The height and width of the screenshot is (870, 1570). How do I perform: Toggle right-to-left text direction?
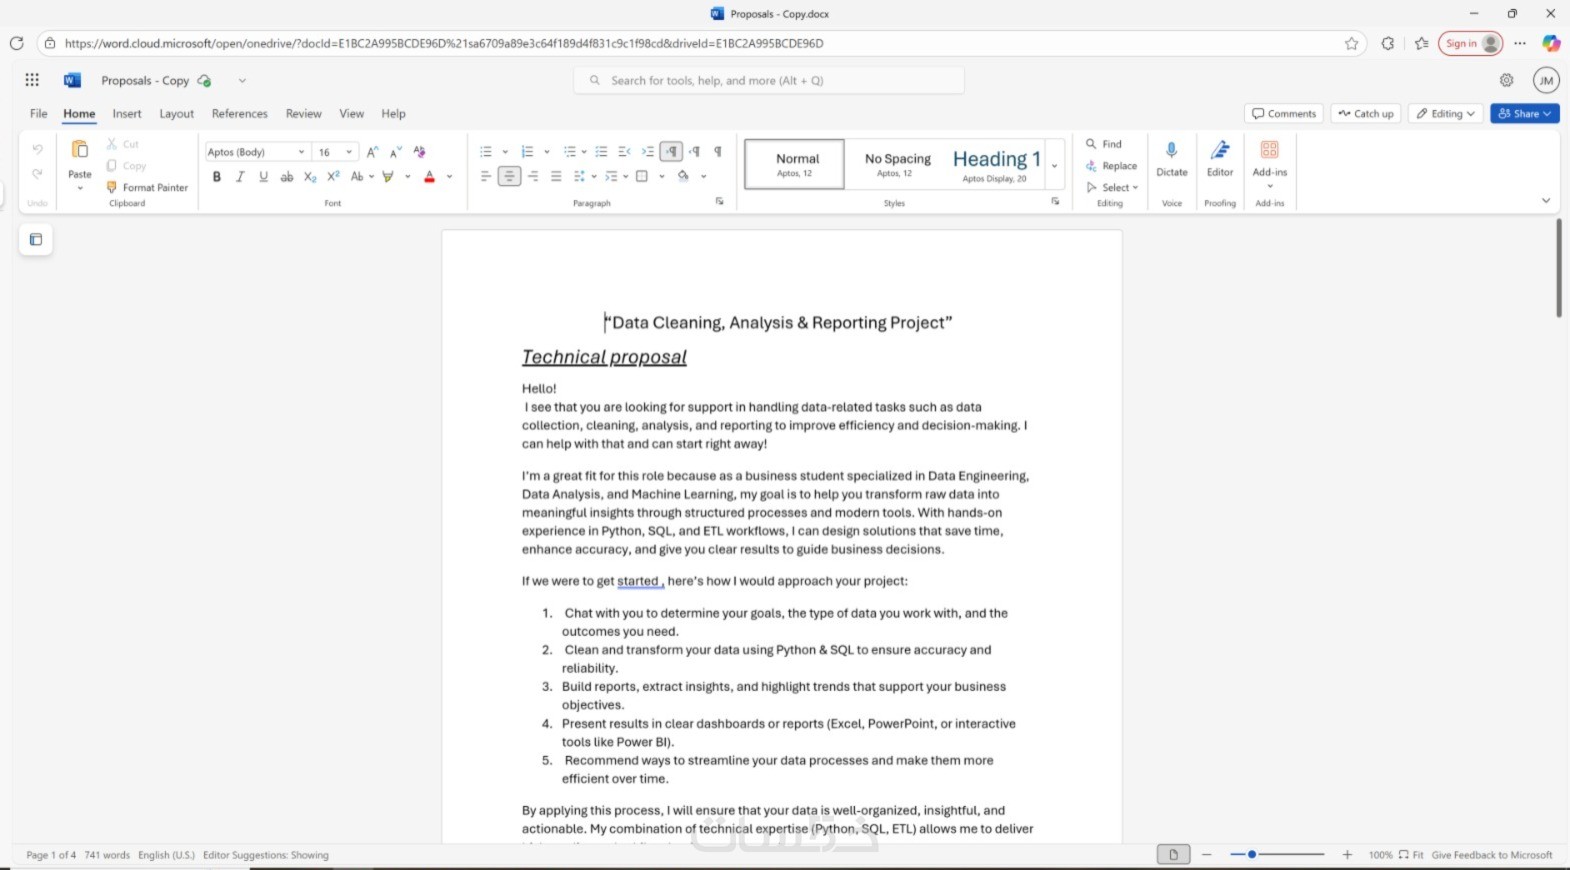pos(695,152)
